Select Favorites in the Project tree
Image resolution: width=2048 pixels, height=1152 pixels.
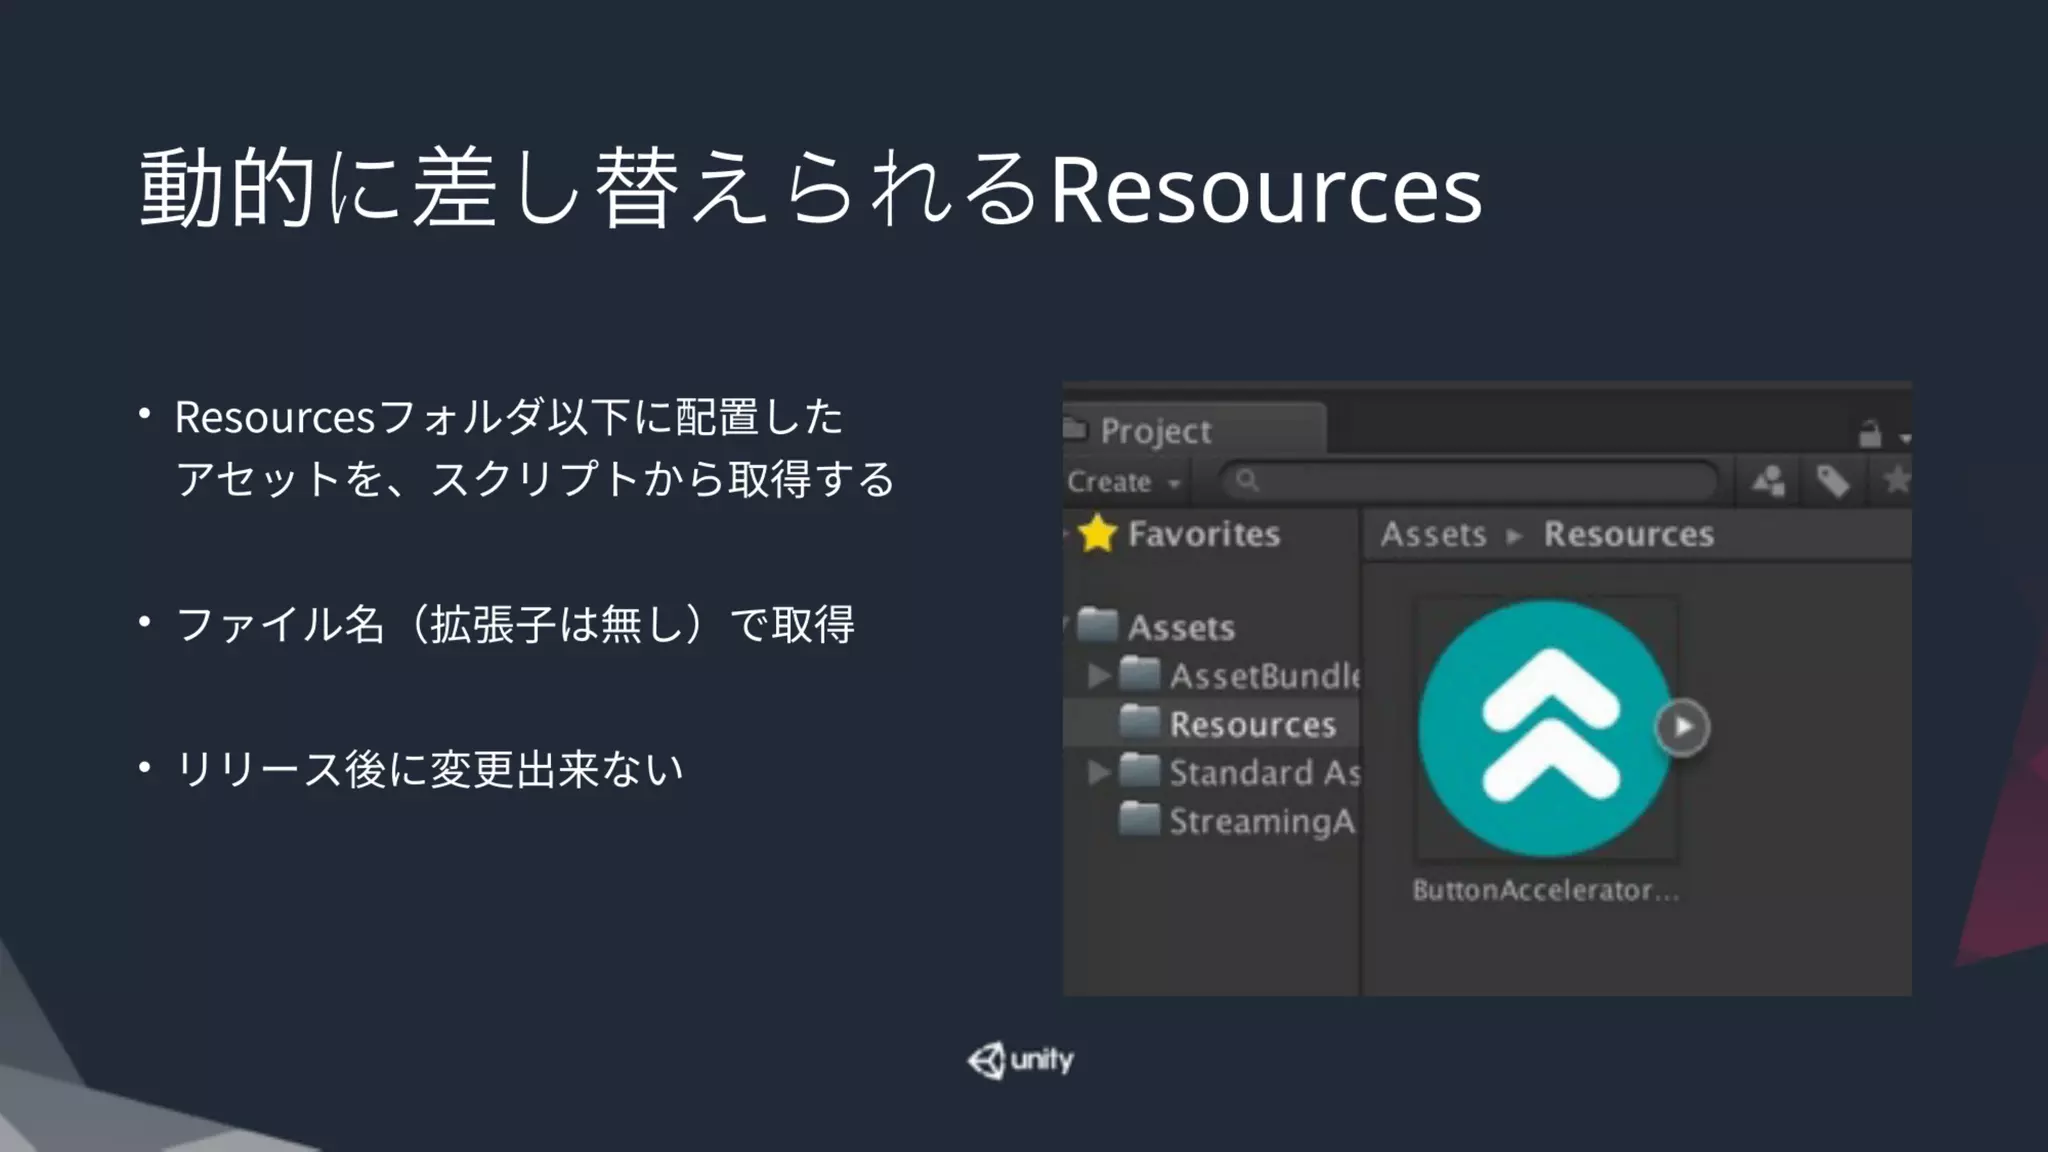click(x=1204, y=534)
